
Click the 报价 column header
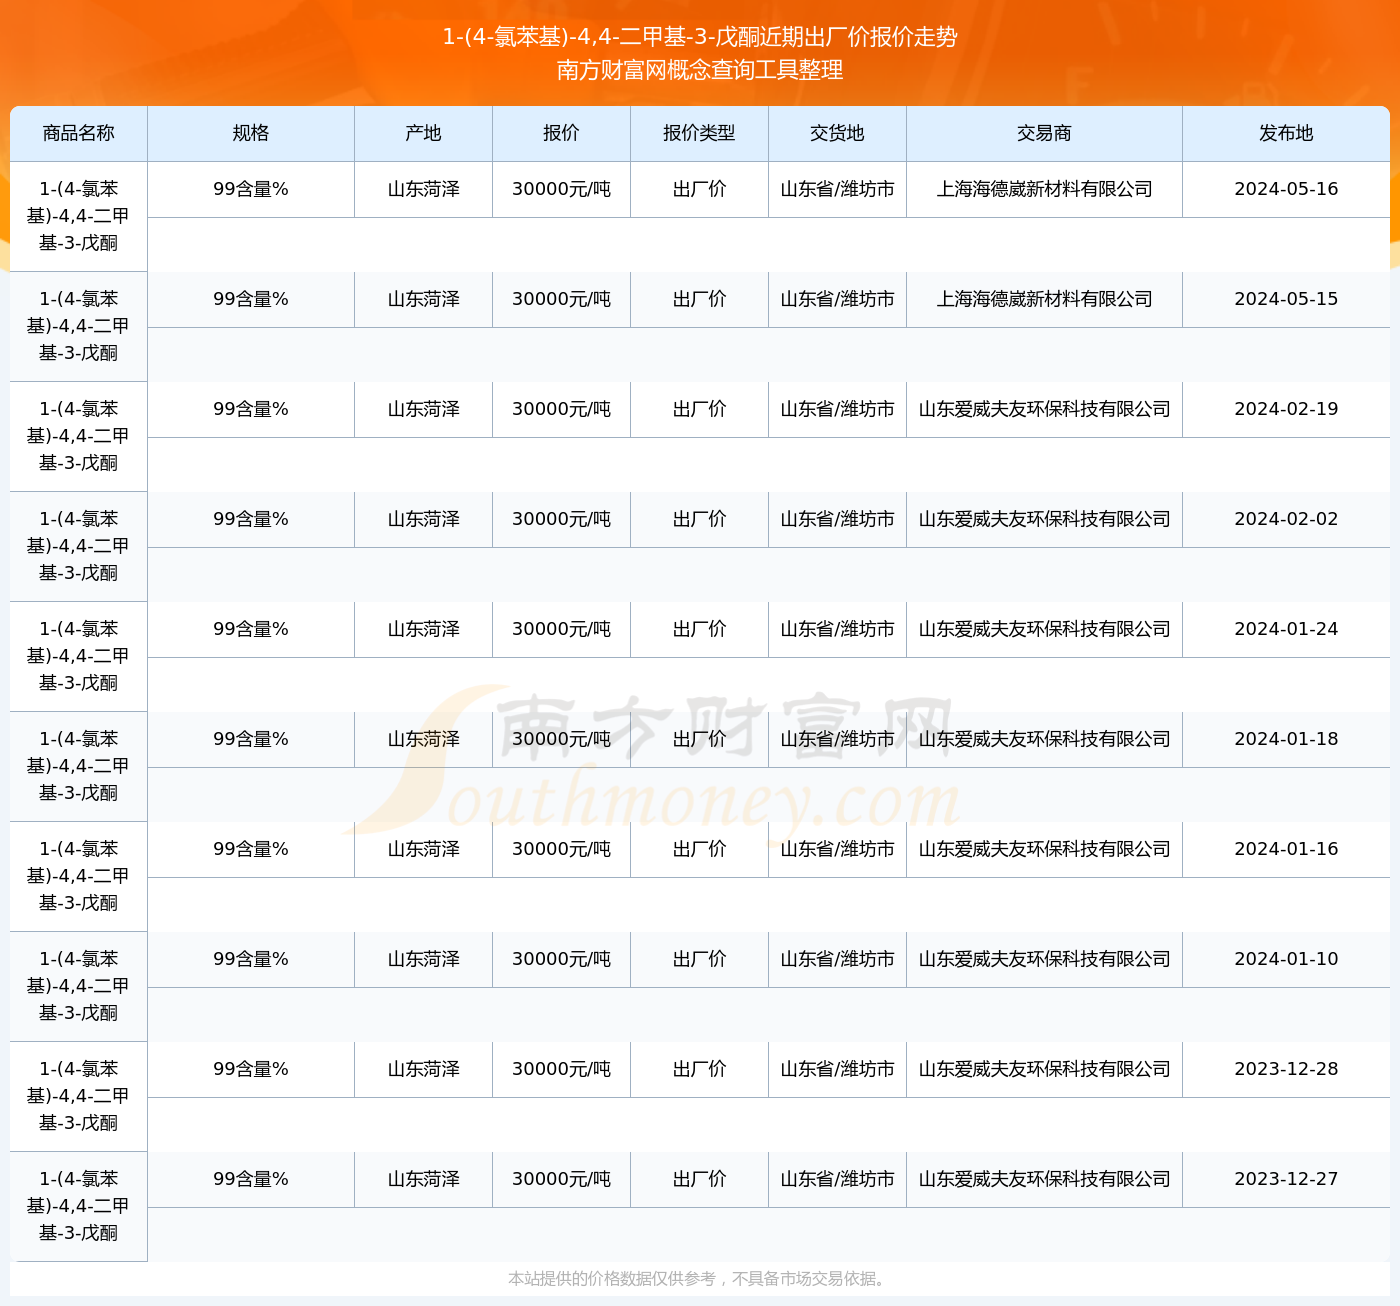pos(561,133)
